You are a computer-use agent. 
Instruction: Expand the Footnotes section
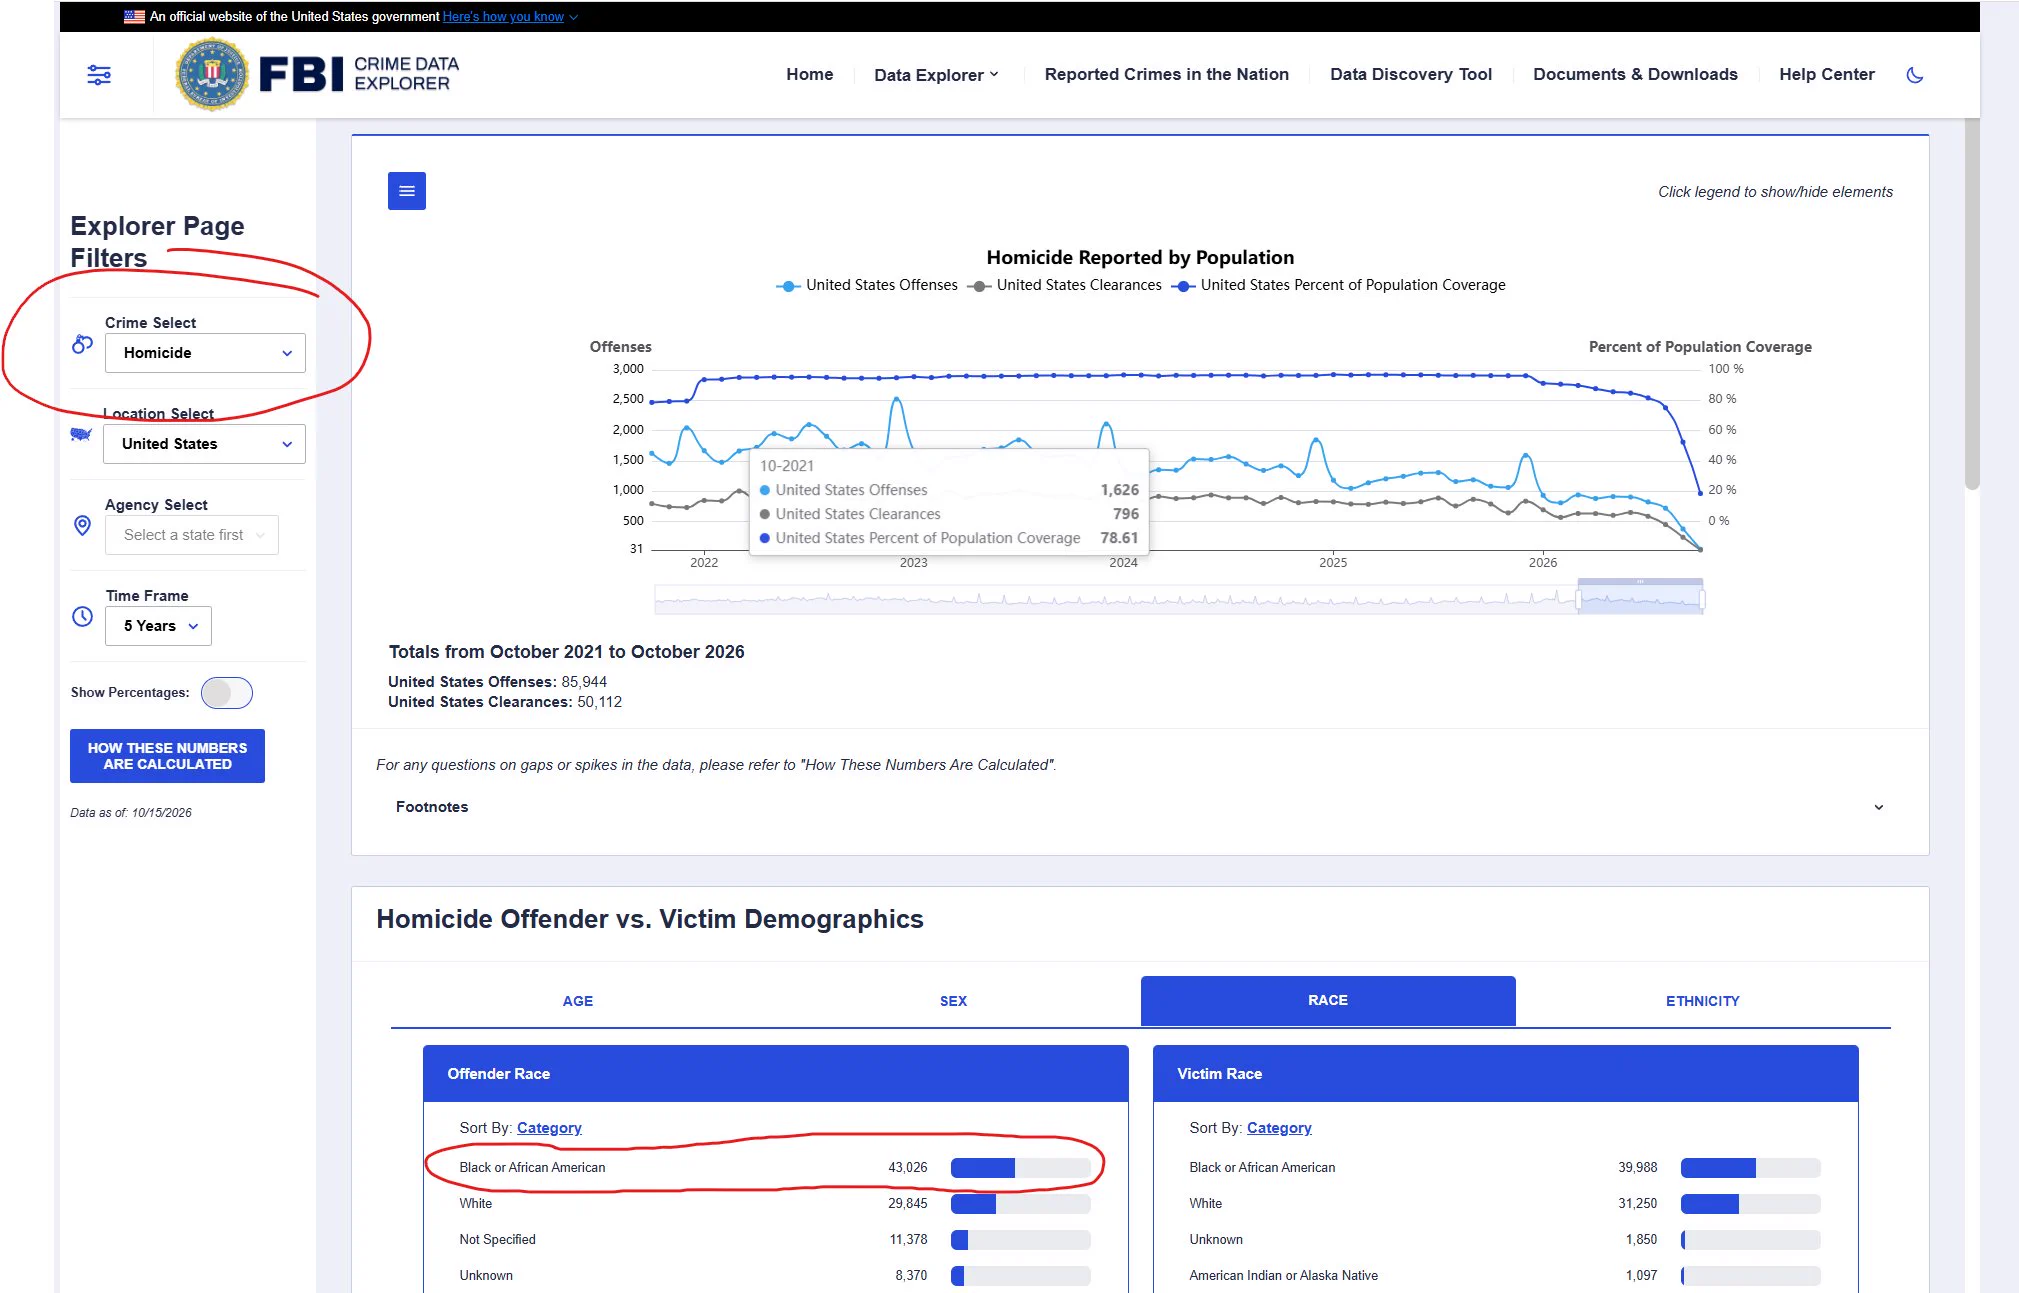(1140, 807)
